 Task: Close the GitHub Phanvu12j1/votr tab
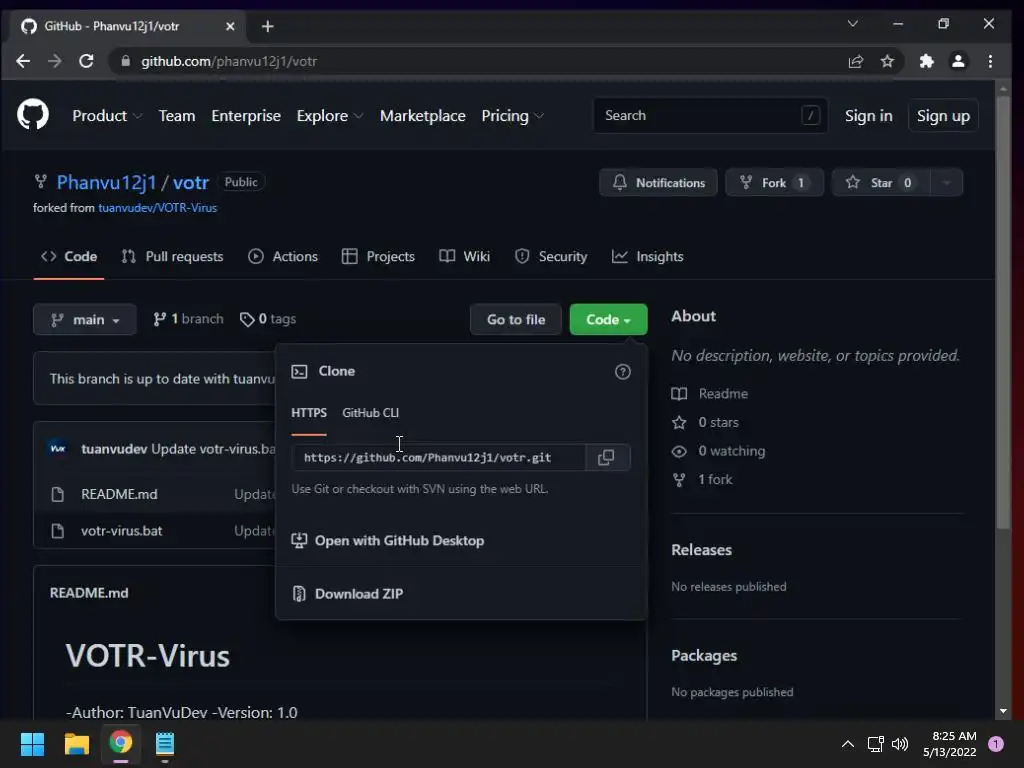[230, 26]
